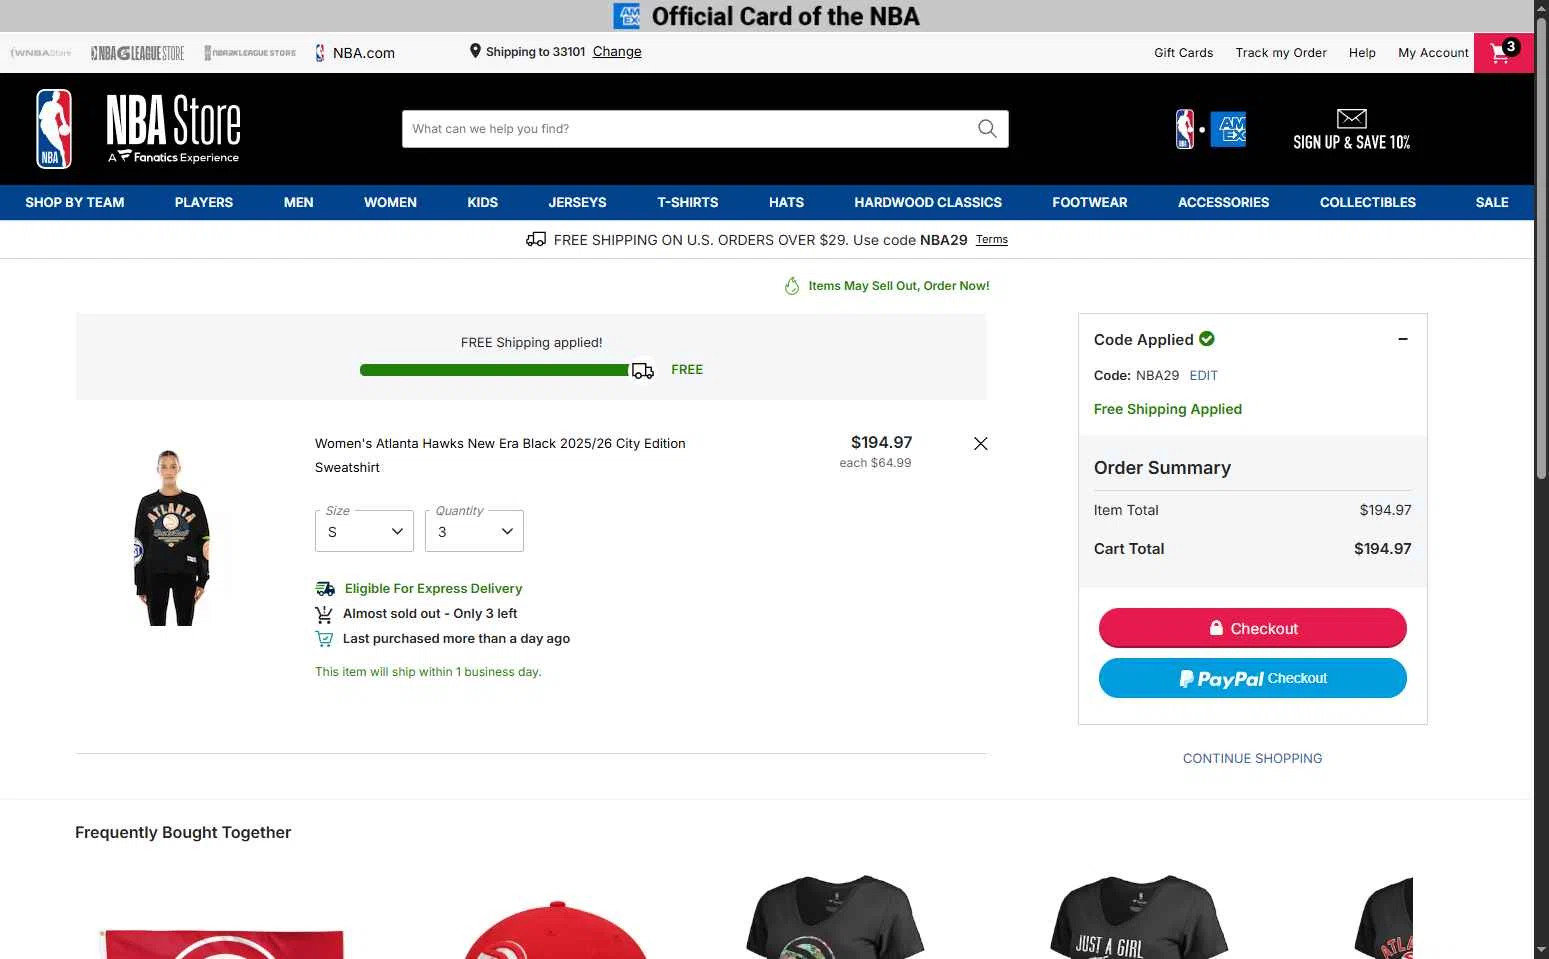Open the Players menu
This screenshot has height=959, width=1549.
[204, 202]
